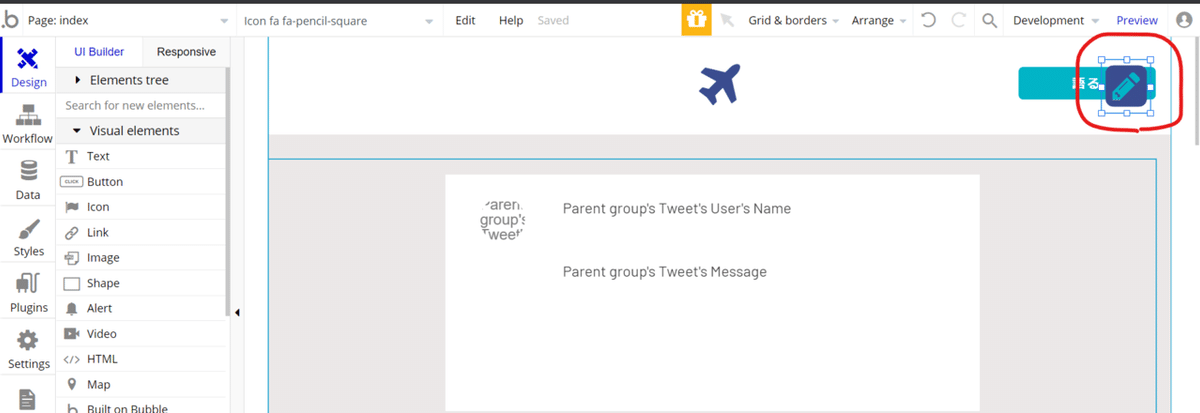Select the pencil-square icon on canvas

click(x=1127, y=88)
